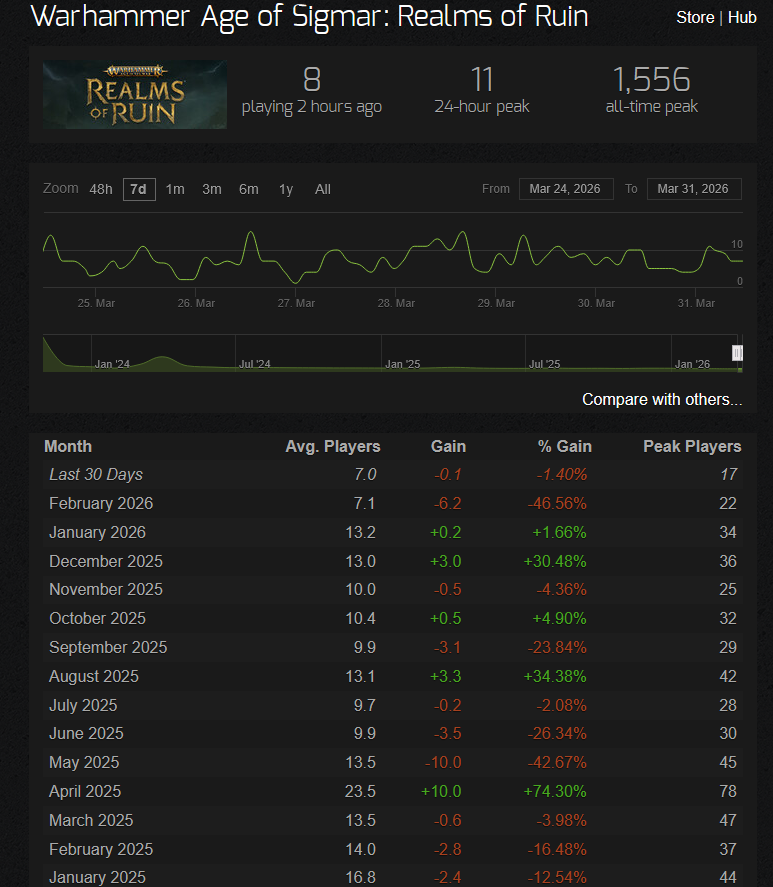The width and height of the screenshot is (773, 887).
Task: Click Compare with others link
Action: [x=662, y=399]
